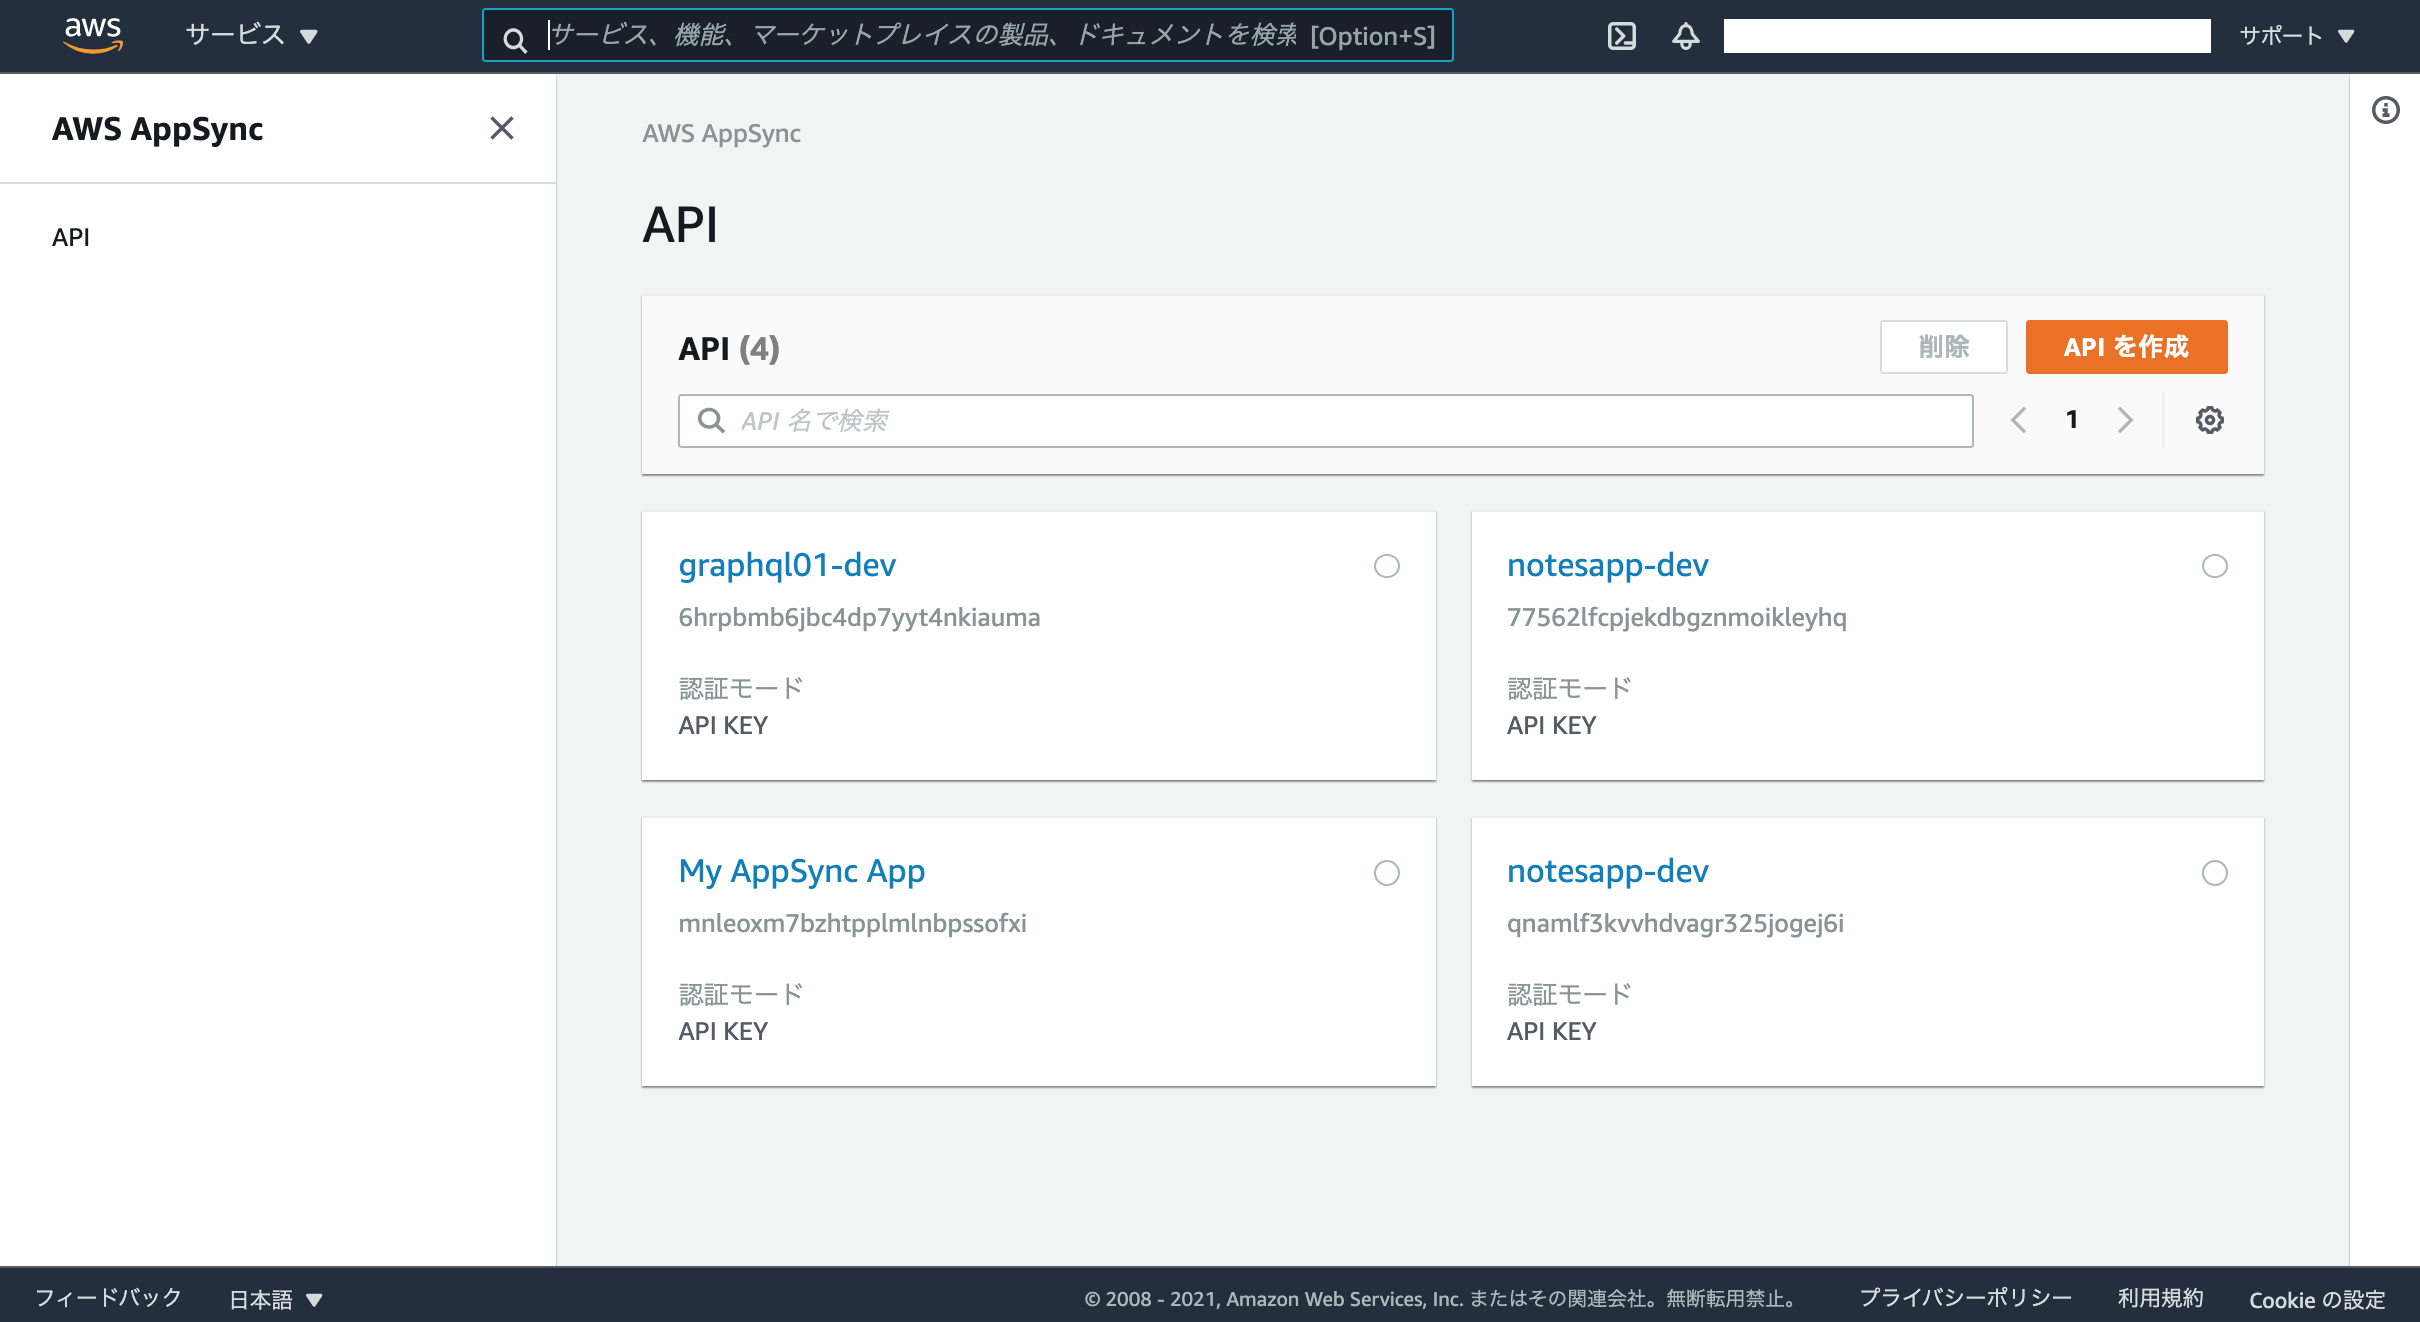Select the graphql01-dev radio button
Viewport: 2420px width, 1322px height.
pyautogui.click(x=1386, y=566)
